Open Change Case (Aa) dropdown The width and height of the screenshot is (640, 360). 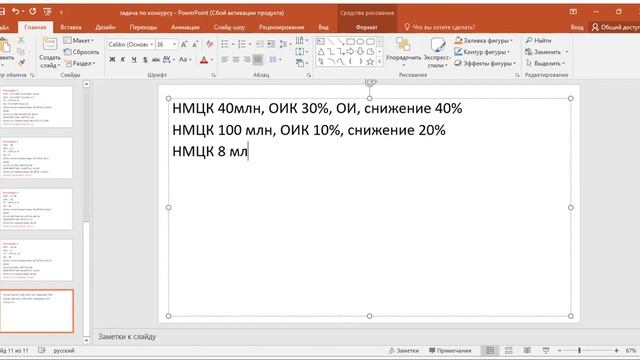pyautogui.click(x=185, y=60)
